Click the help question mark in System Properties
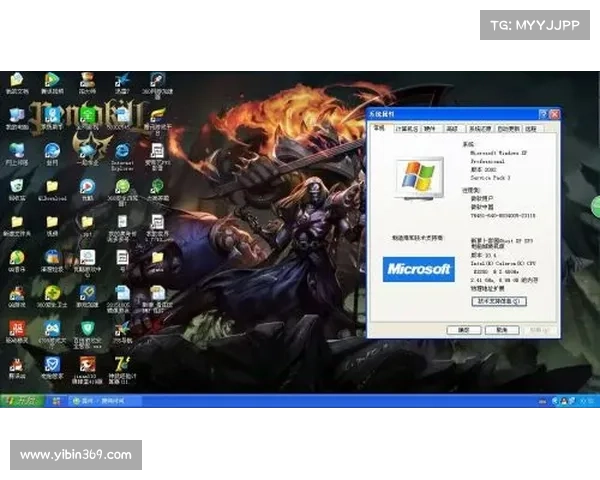Image resolution: width=600 pixels, height=480 pixels. (543, 115)
